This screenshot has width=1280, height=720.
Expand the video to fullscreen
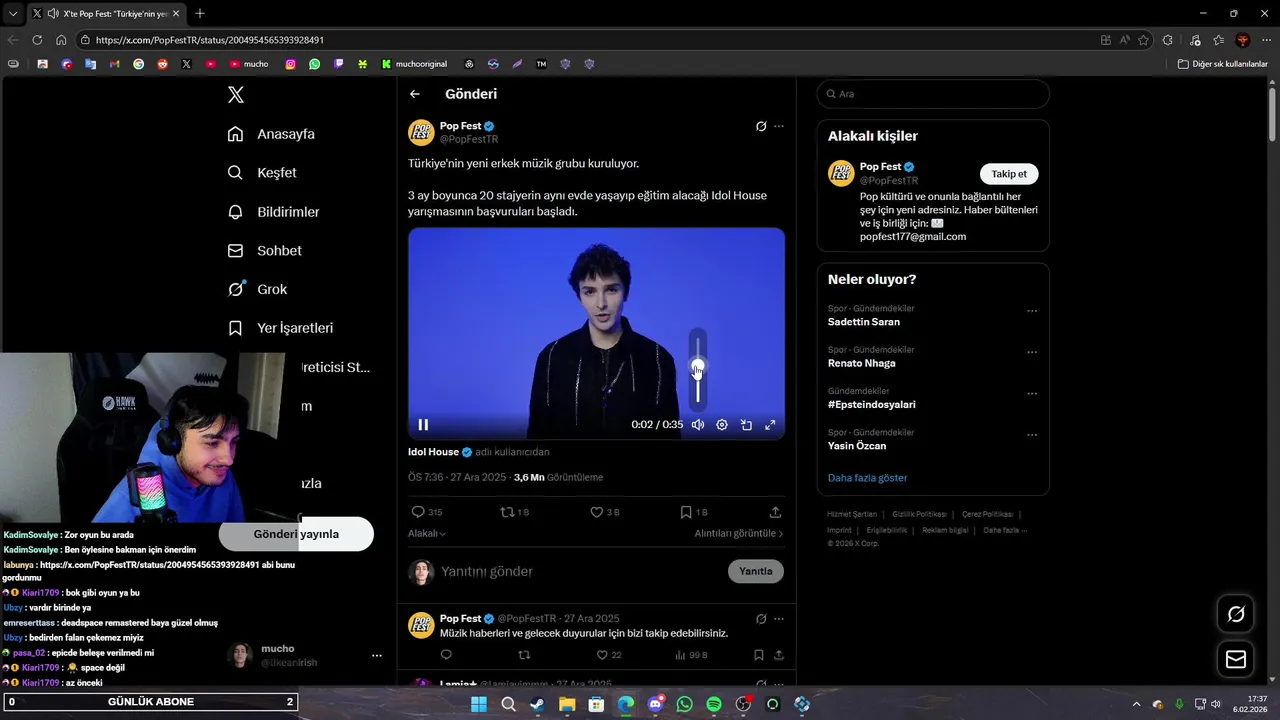coord(770,425)
